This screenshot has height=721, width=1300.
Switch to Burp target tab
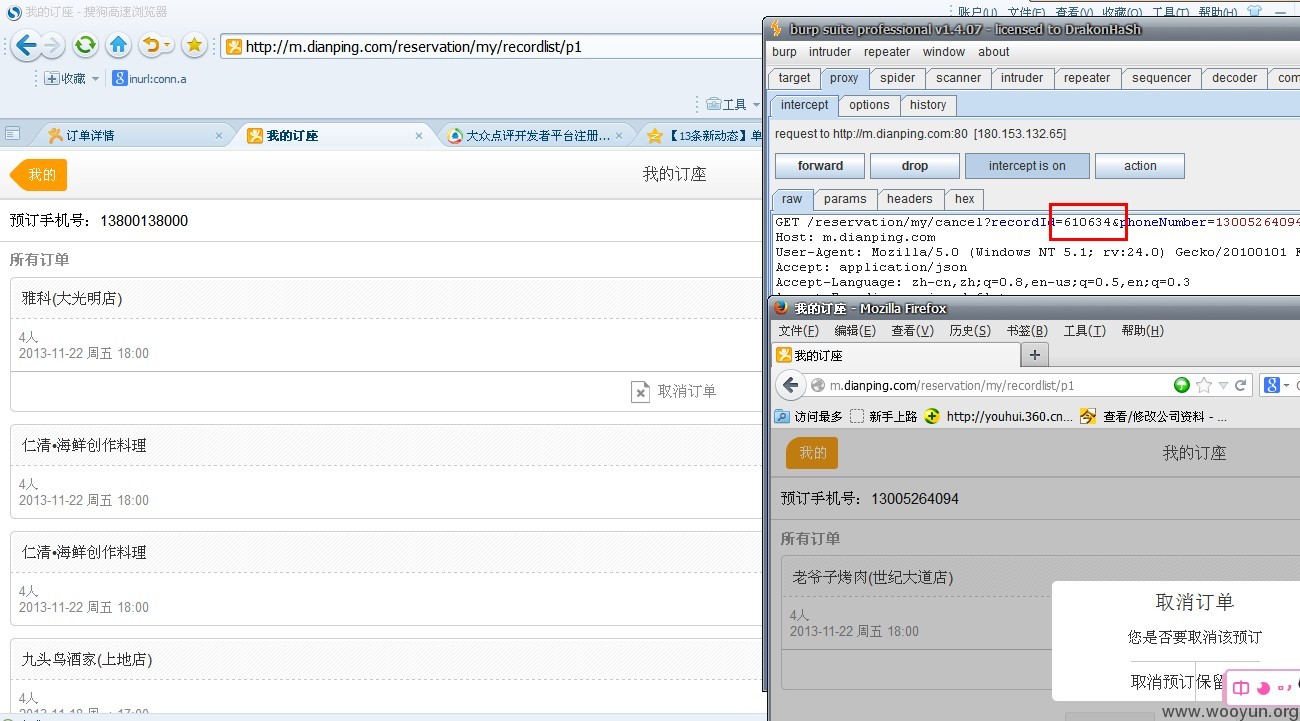click(x=795, y=78)
